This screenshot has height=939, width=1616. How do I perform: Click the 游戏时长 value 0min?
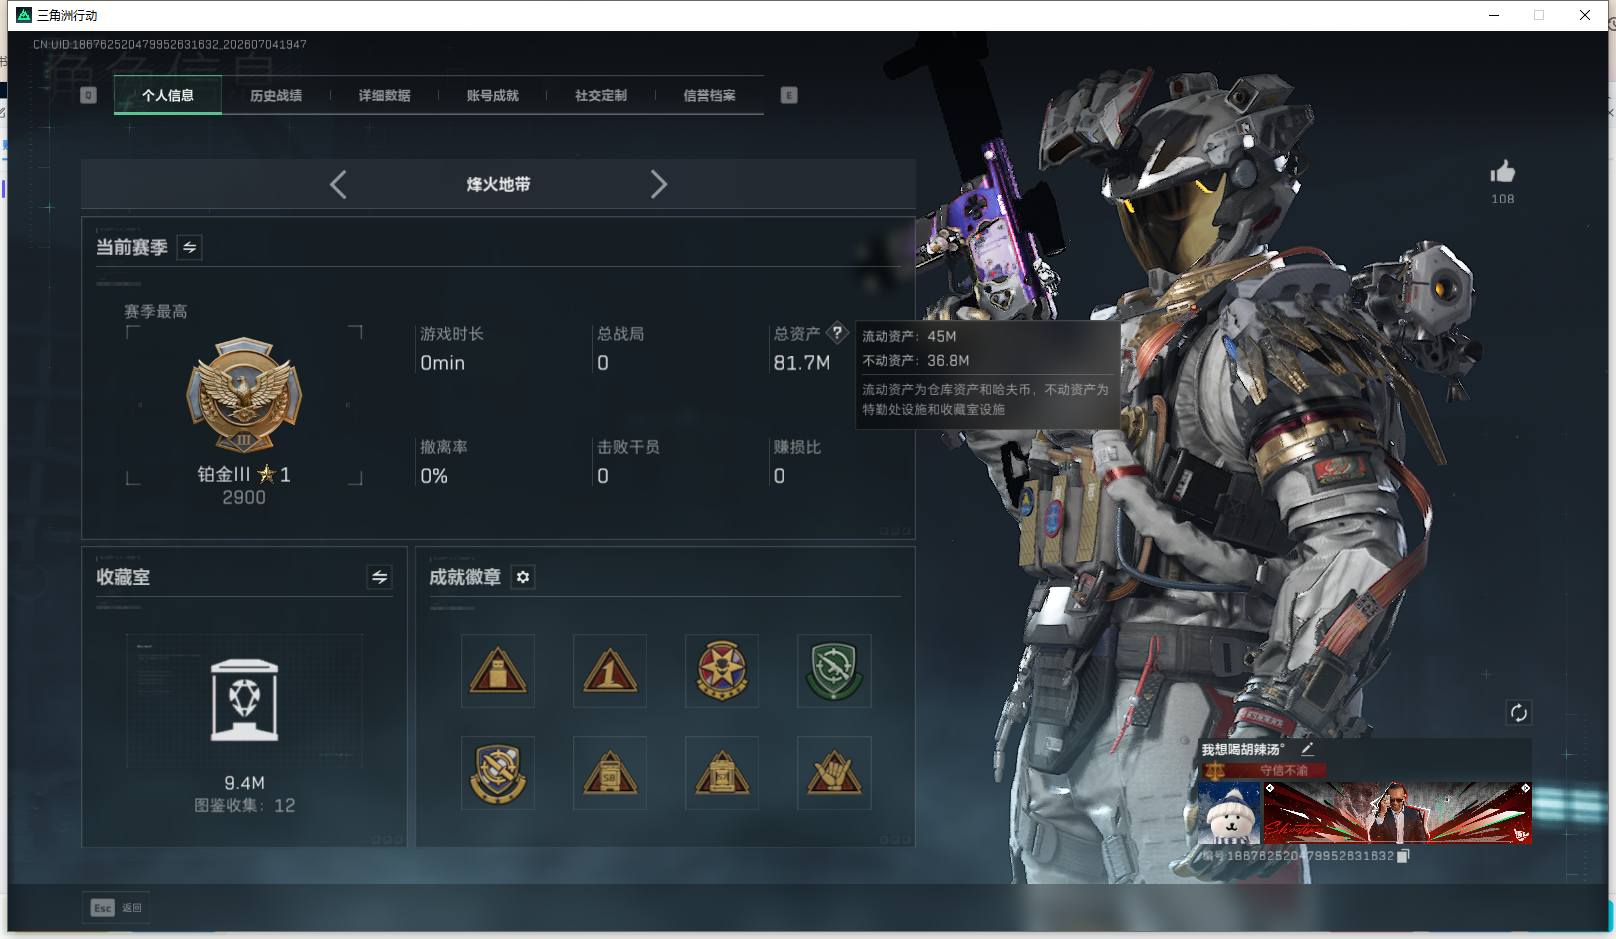click(x=443, y=363)
